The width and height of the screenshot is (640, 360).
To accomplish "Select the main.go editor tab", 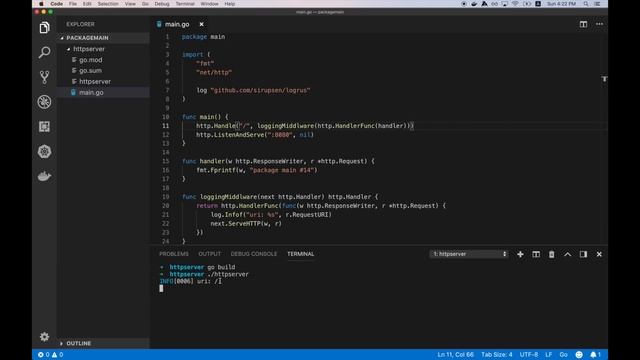I will [x=177, y=24].
